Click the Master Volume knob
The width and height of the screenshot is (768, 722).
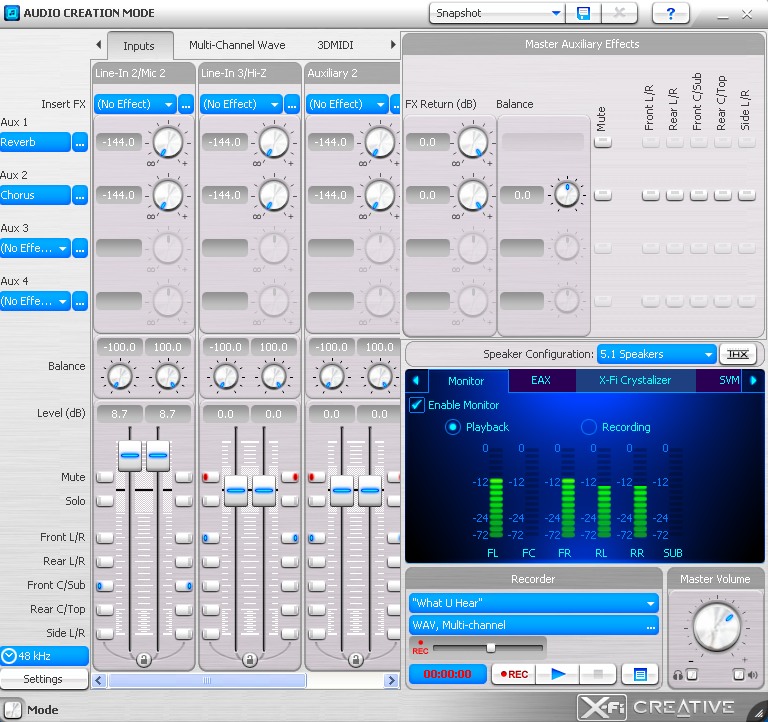click(717, 626)
